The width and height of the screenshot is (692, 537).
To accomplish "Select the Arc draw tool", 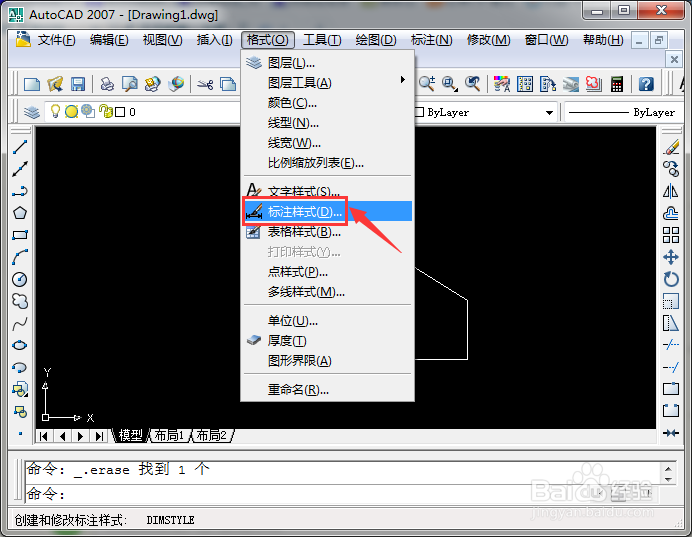I will tap(20, 257).
